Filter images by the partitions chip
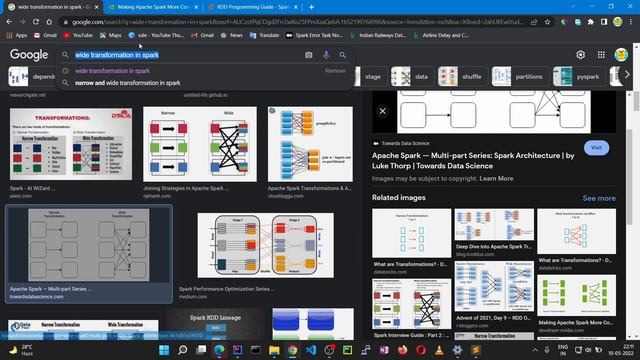This screenshot has width=640, height=360. [x=519, y=76]
